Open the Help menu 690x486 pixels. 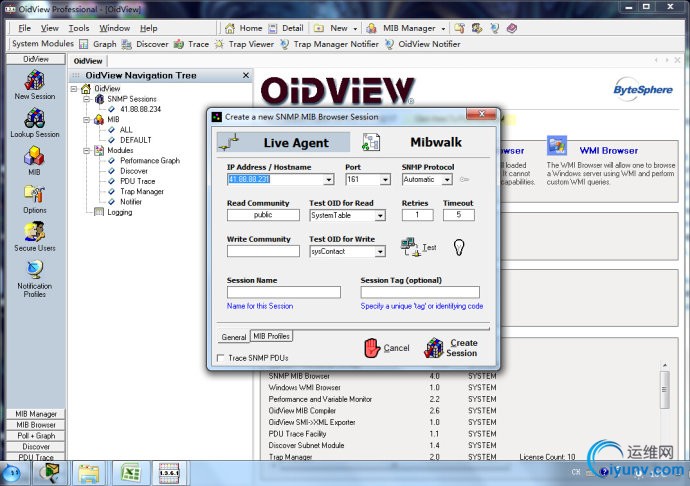click(149, 28)
